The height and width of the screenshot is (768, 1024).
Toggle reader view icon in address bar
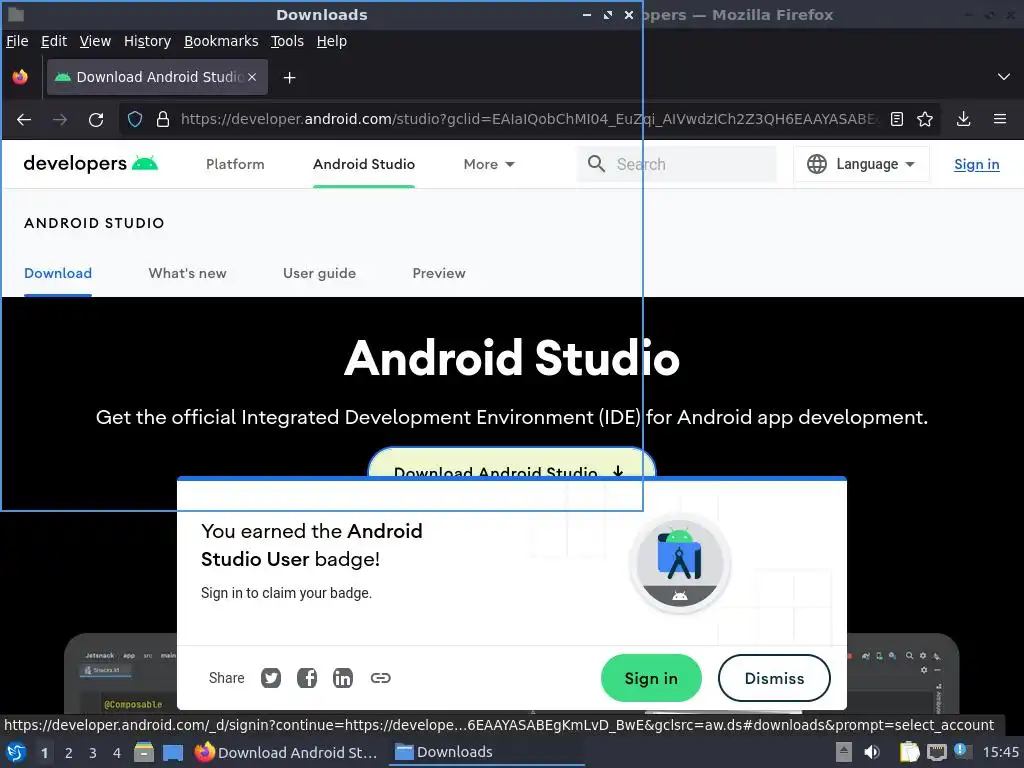pyautogui.click(x=897, y=119)
